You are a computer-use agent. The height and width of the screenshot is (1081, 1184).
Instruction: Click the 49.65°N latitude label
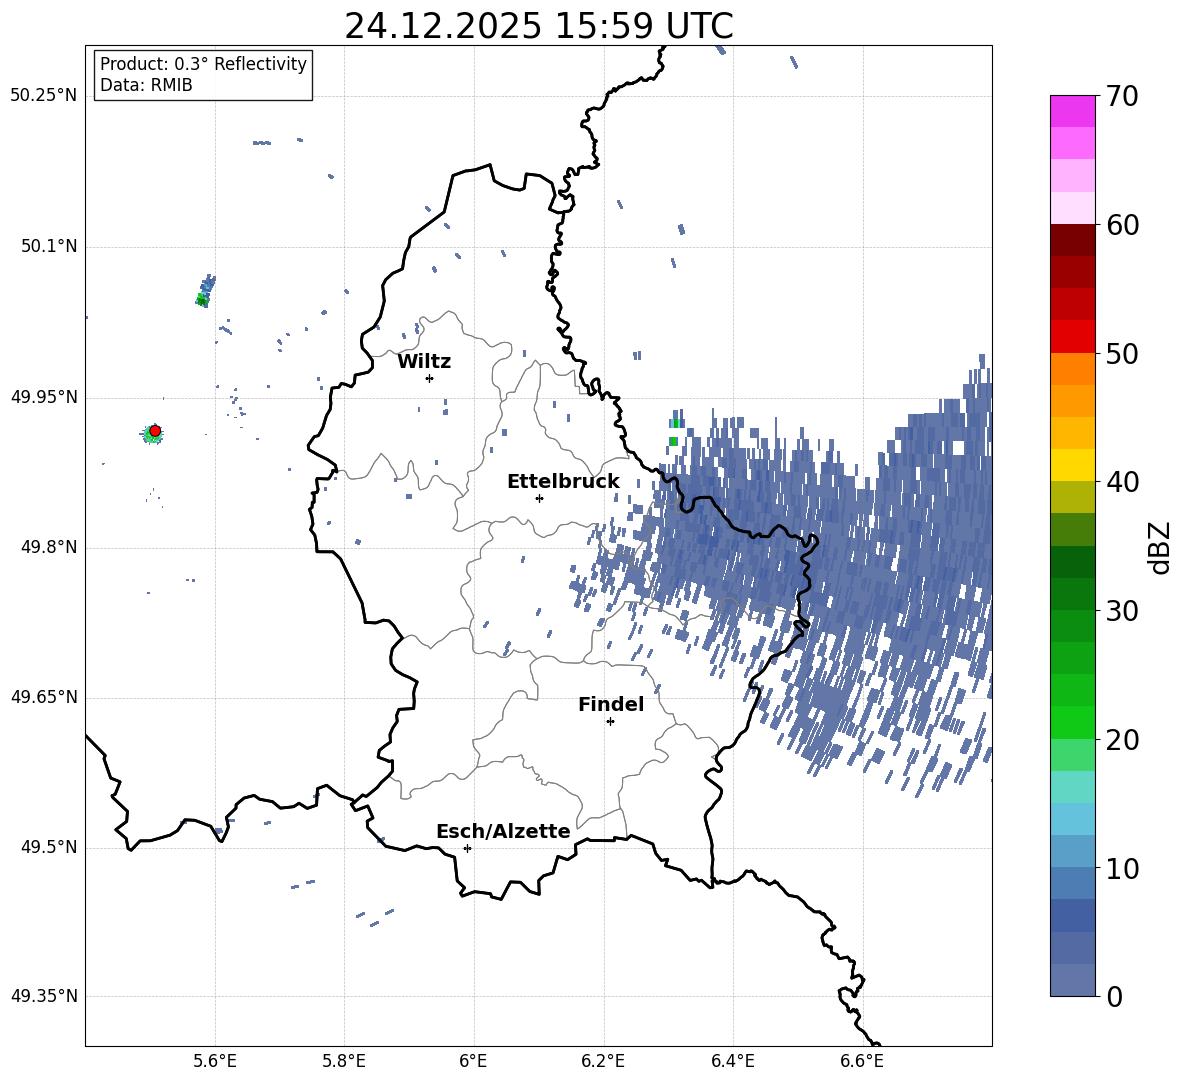click(x=44, y=697)
